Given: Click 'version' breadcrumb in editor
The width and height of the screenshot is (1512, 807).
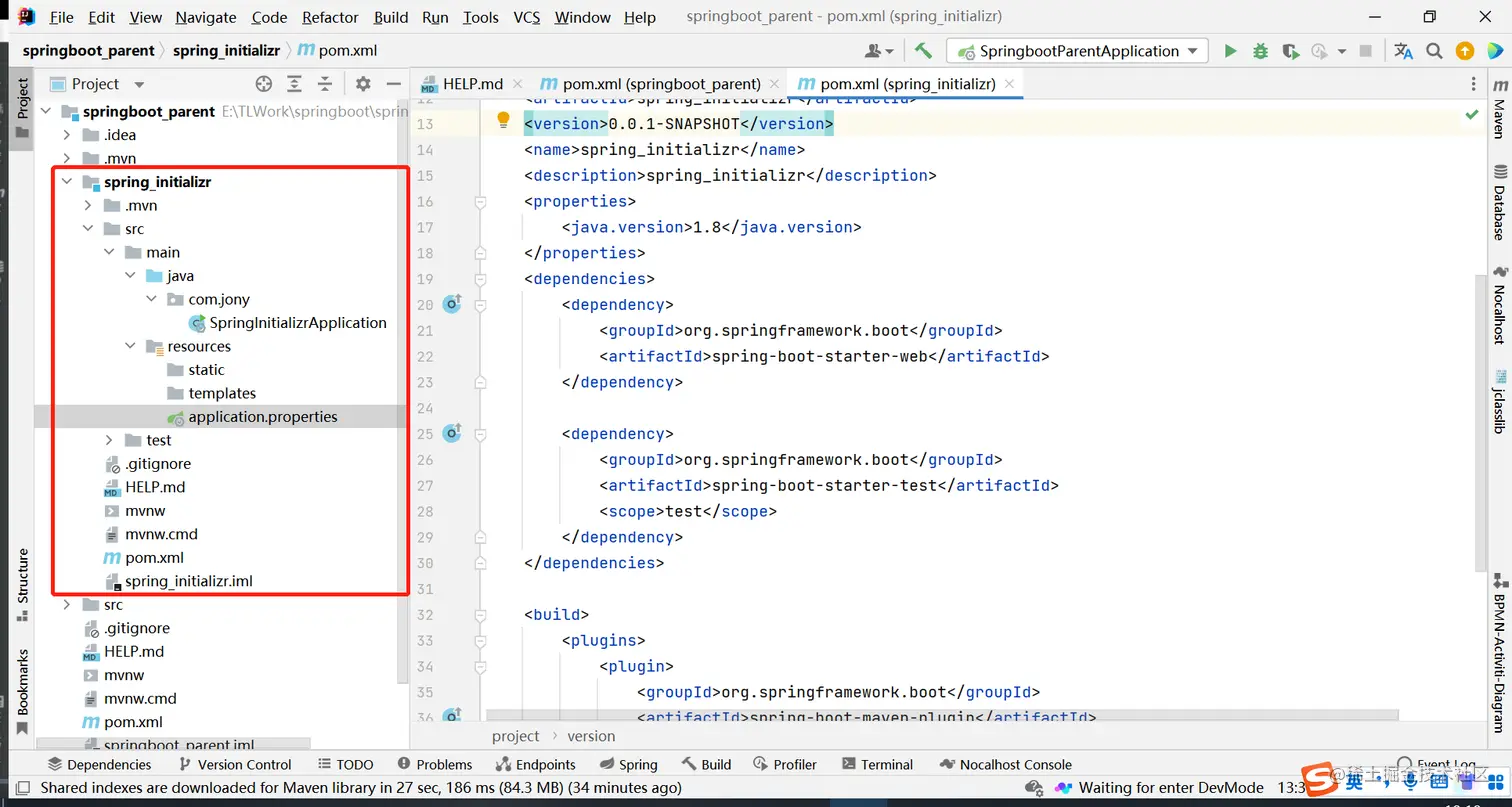Looking at the screenshot, I should pyautogui.click(x=591, y=736).
